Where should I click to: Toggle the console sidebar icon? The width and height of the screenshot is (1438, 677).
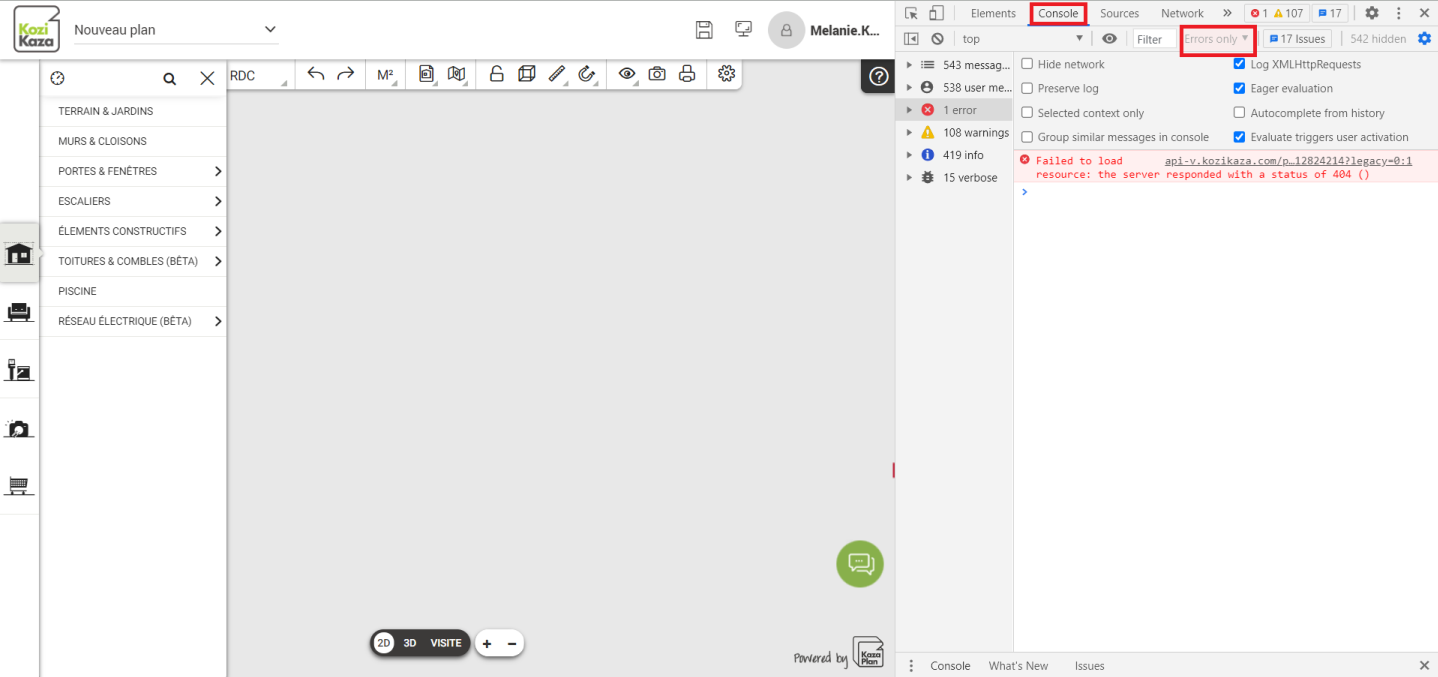(911, 39)
